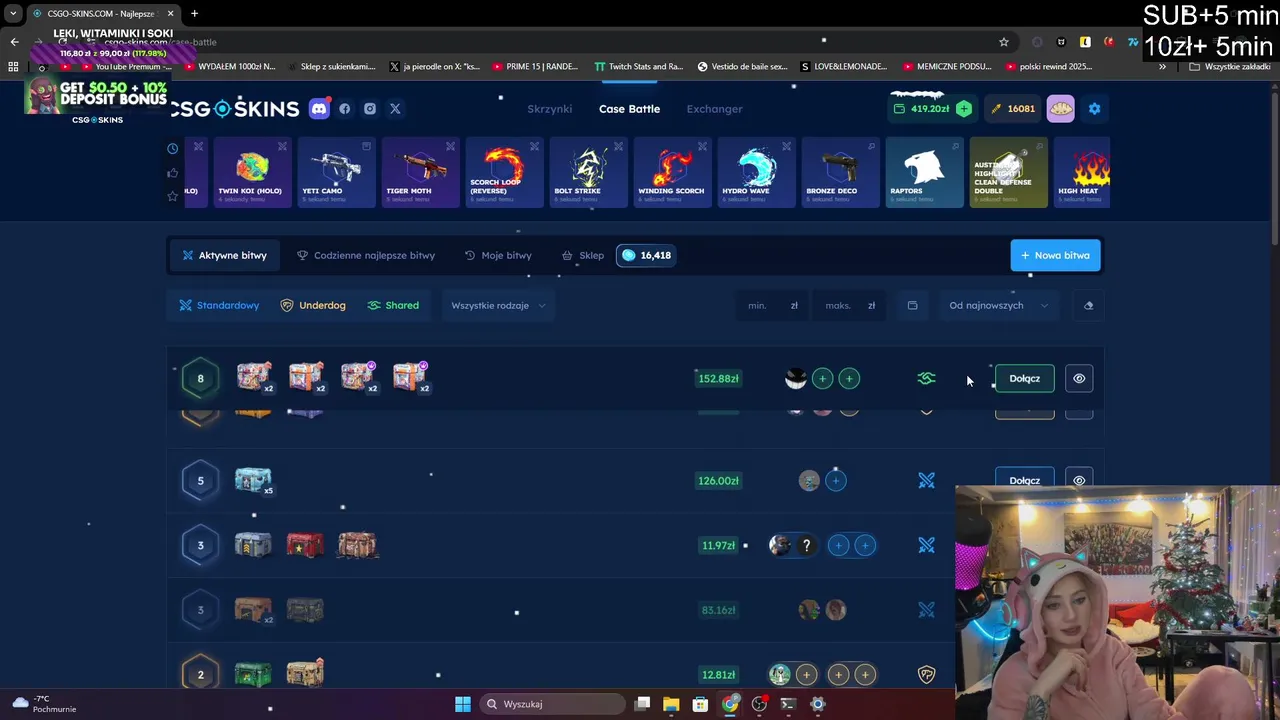Click the round 8 hexagon badge
The height and width of the screenshot is (720, 1280).
pos(200,378)
